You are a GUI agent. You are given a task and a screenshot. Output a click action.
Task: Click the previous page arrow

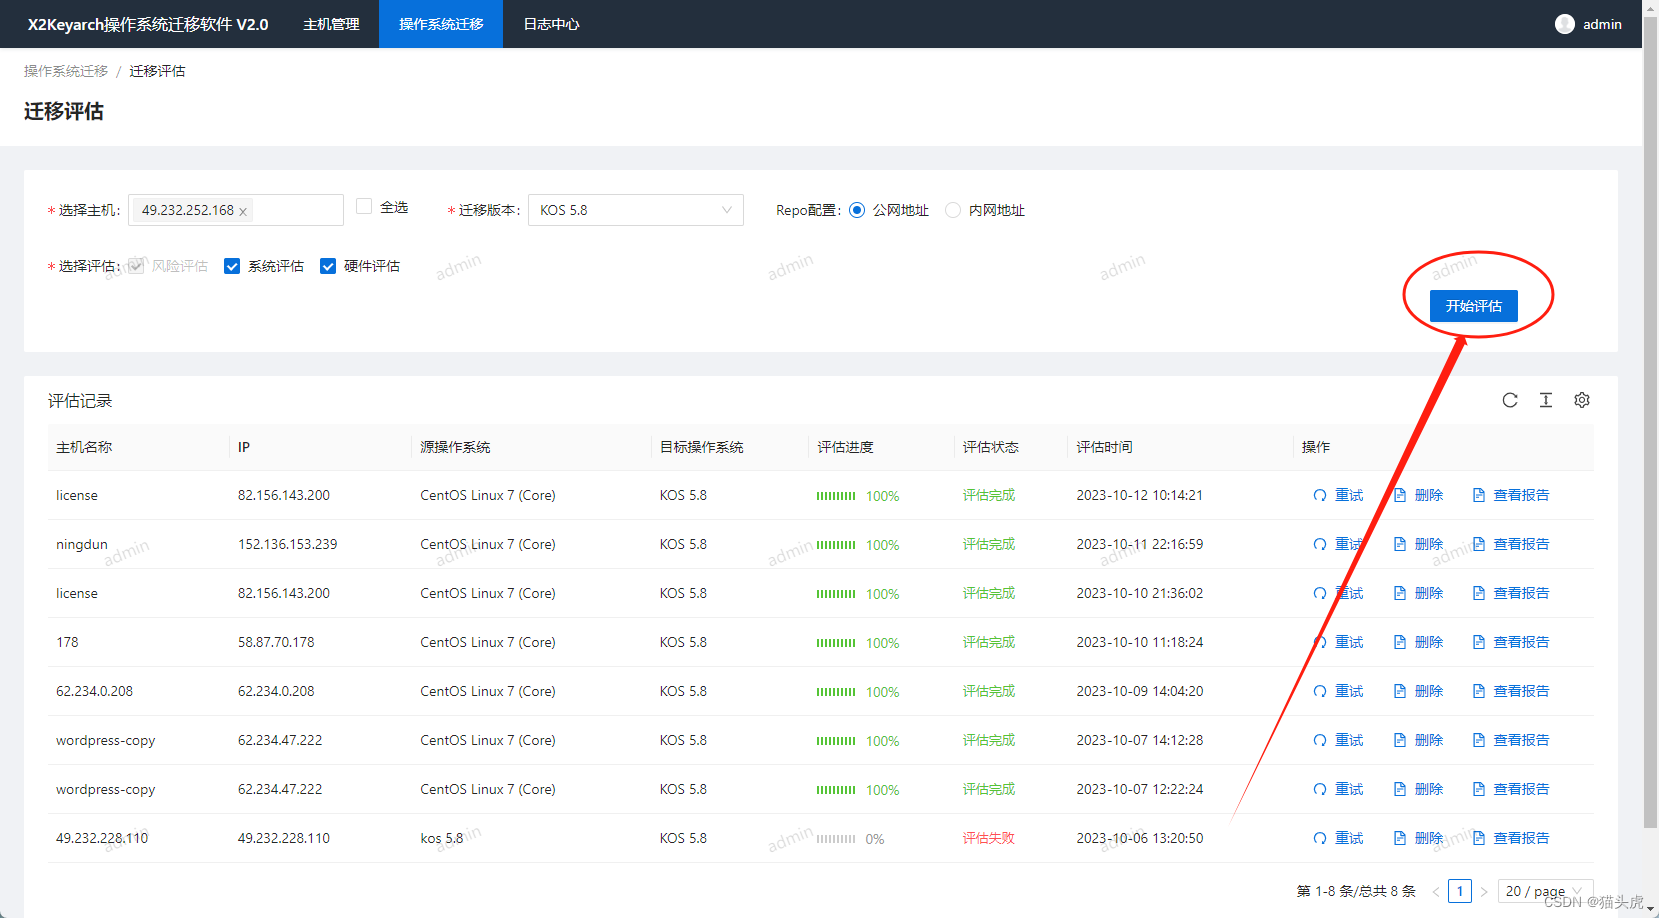tap(1436, 891)
